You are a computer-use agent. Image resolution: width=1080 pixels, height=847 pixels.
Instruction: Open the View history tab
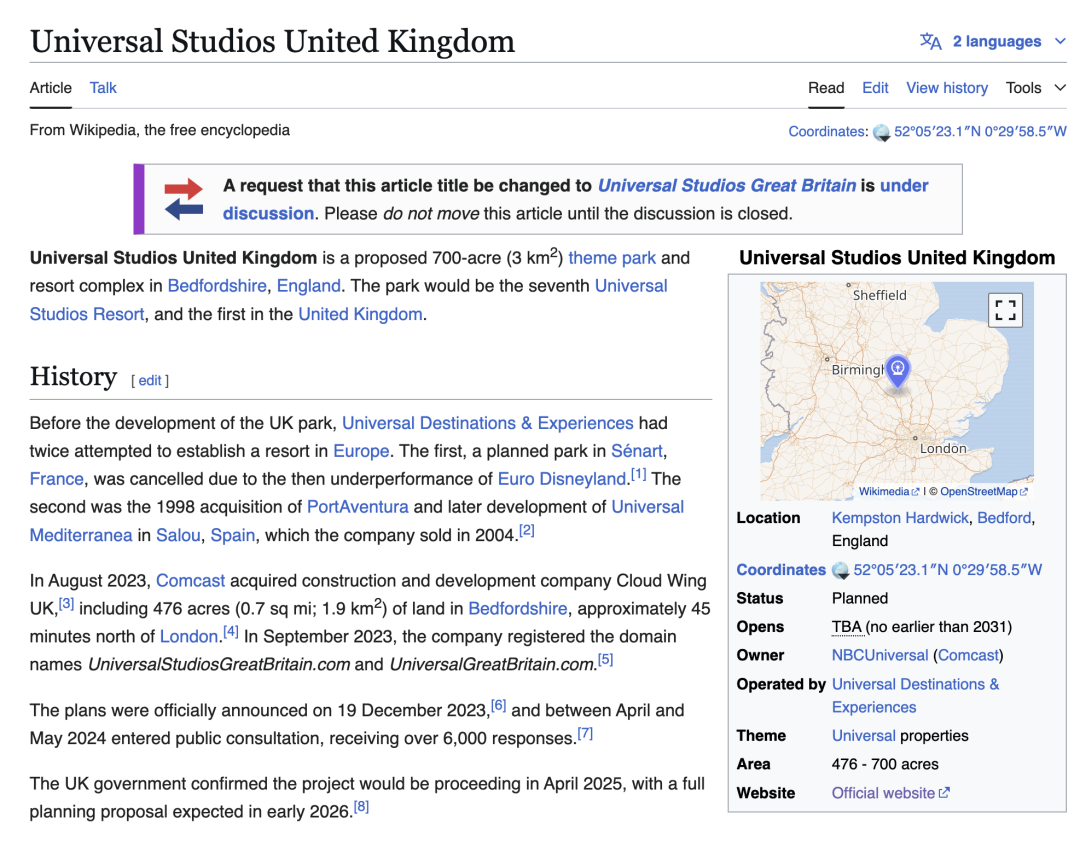(x=947, y=88)
